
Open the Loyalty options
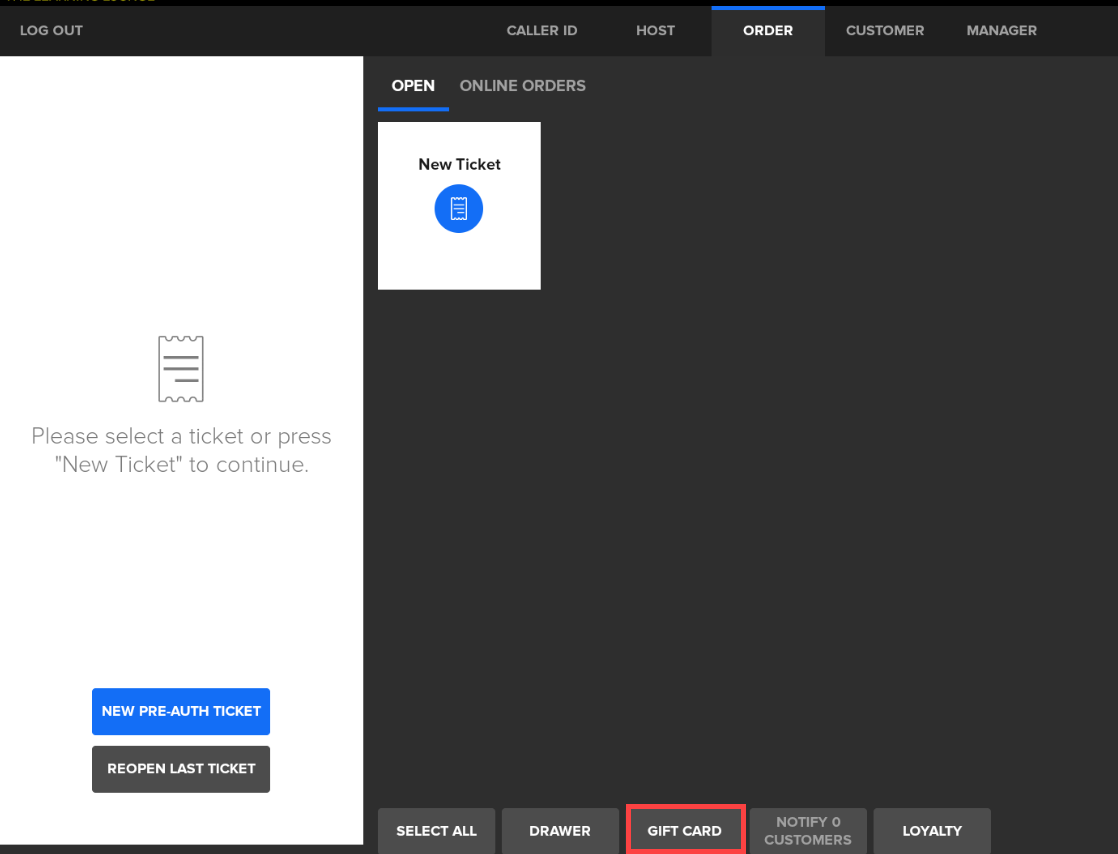click(x=931, y=831)
